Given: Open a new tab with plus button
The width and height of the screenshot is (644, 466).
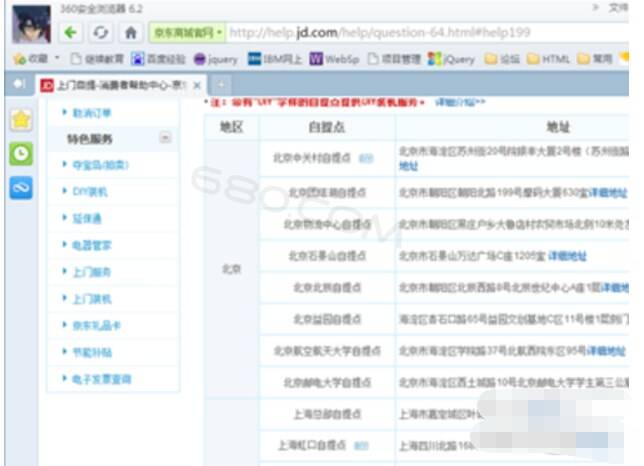Looking at the screenshot, I should 221,85.
